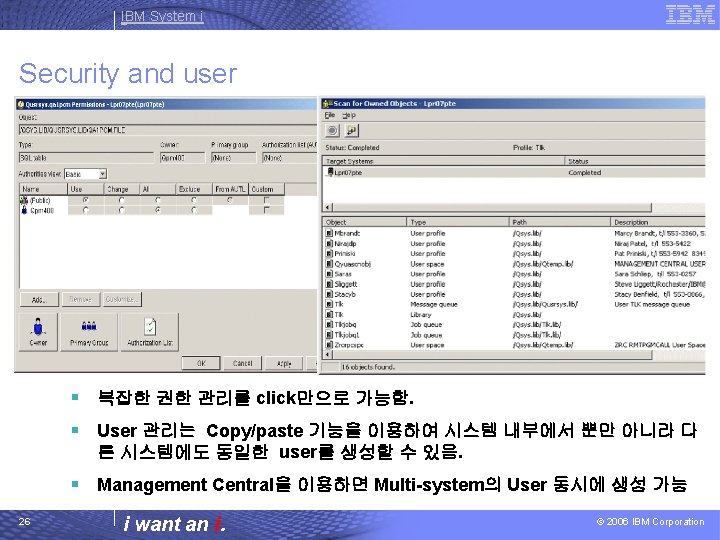Click the Saras object icon
Viewport: 720px width, 540px height.
click(x=329, y=274)
